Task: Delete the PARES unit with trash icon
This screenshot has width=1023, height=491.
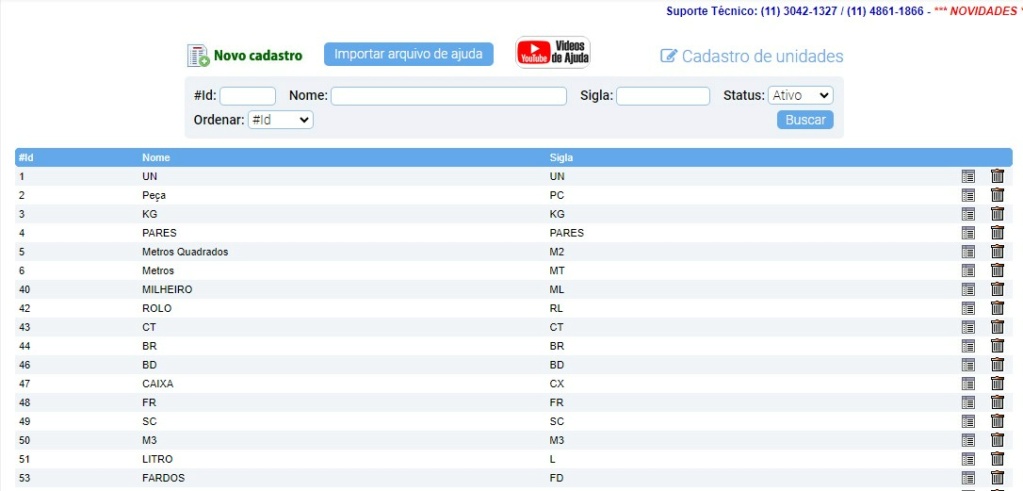Action: (x=997, y=233)
